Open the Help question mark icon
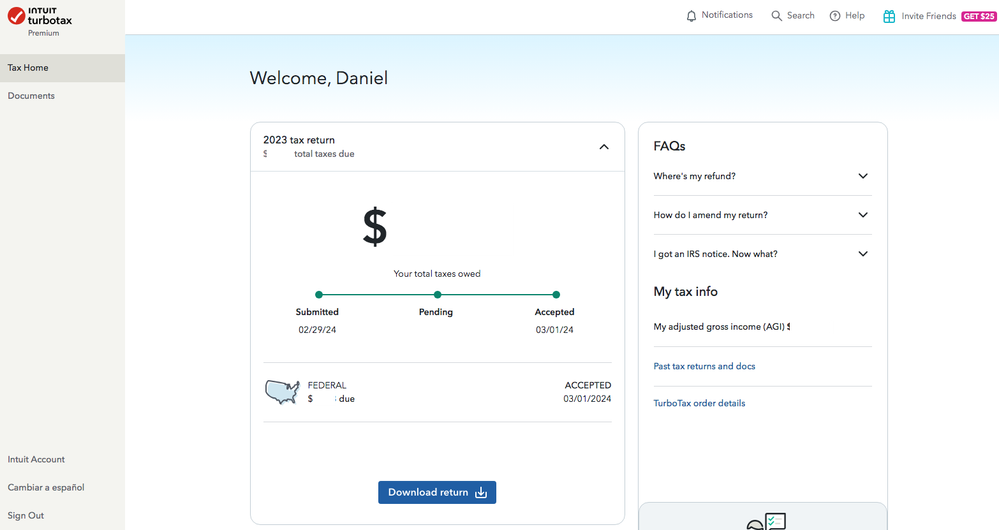 point(835,16)
